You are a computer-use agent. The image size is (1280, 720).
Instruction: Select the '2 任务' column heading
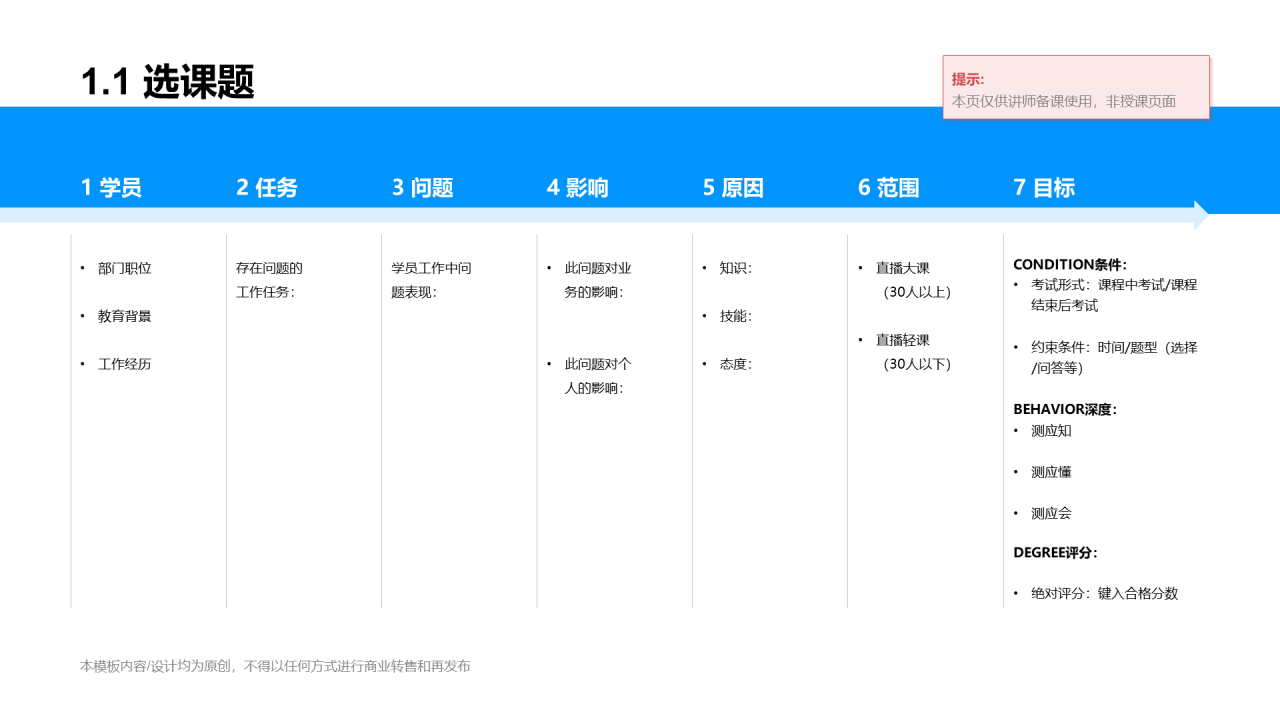click(267, 187)
